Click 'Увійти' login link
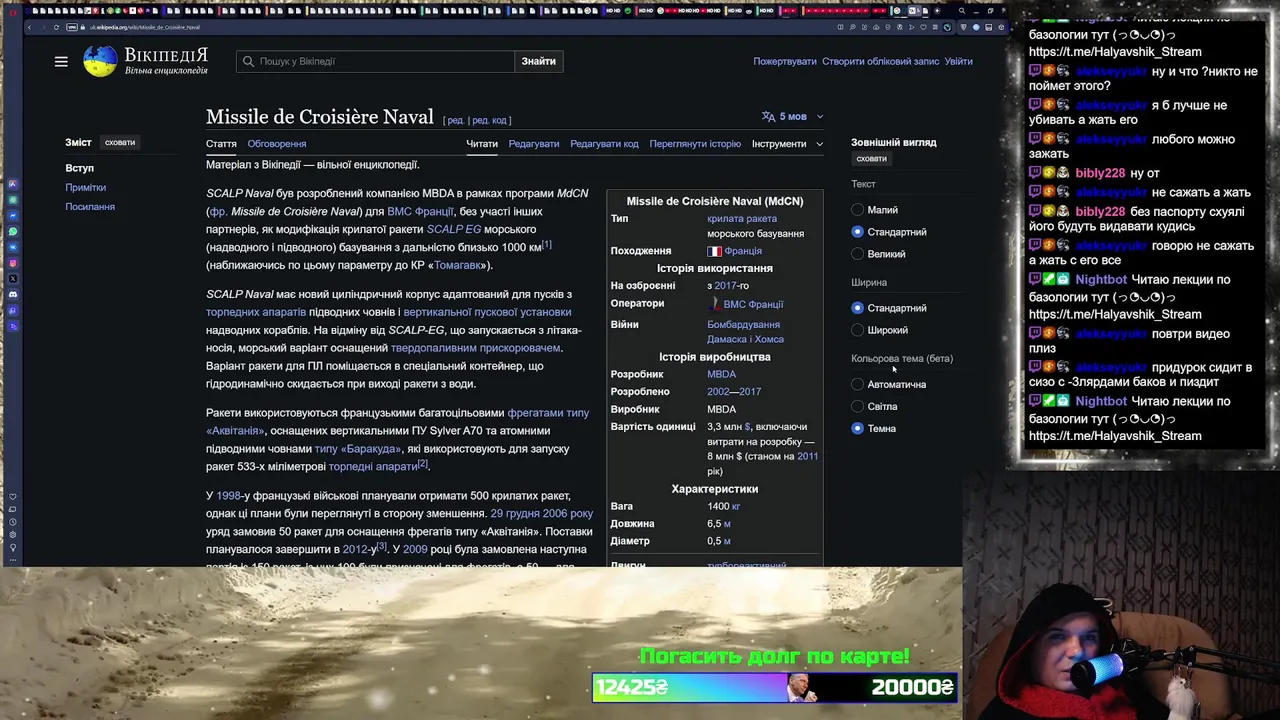Viewport: 1280px width, 720px height. 958,62
